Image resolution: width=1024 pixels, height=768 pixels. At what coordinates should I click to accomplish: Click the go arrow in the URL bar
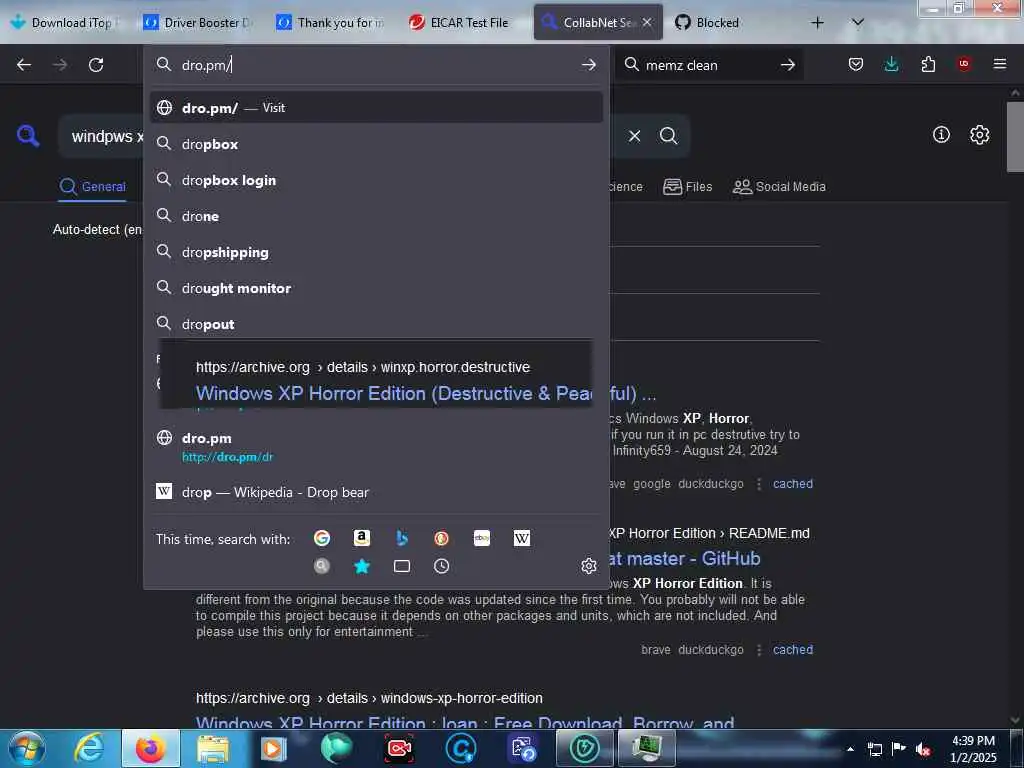pos(588,65)
